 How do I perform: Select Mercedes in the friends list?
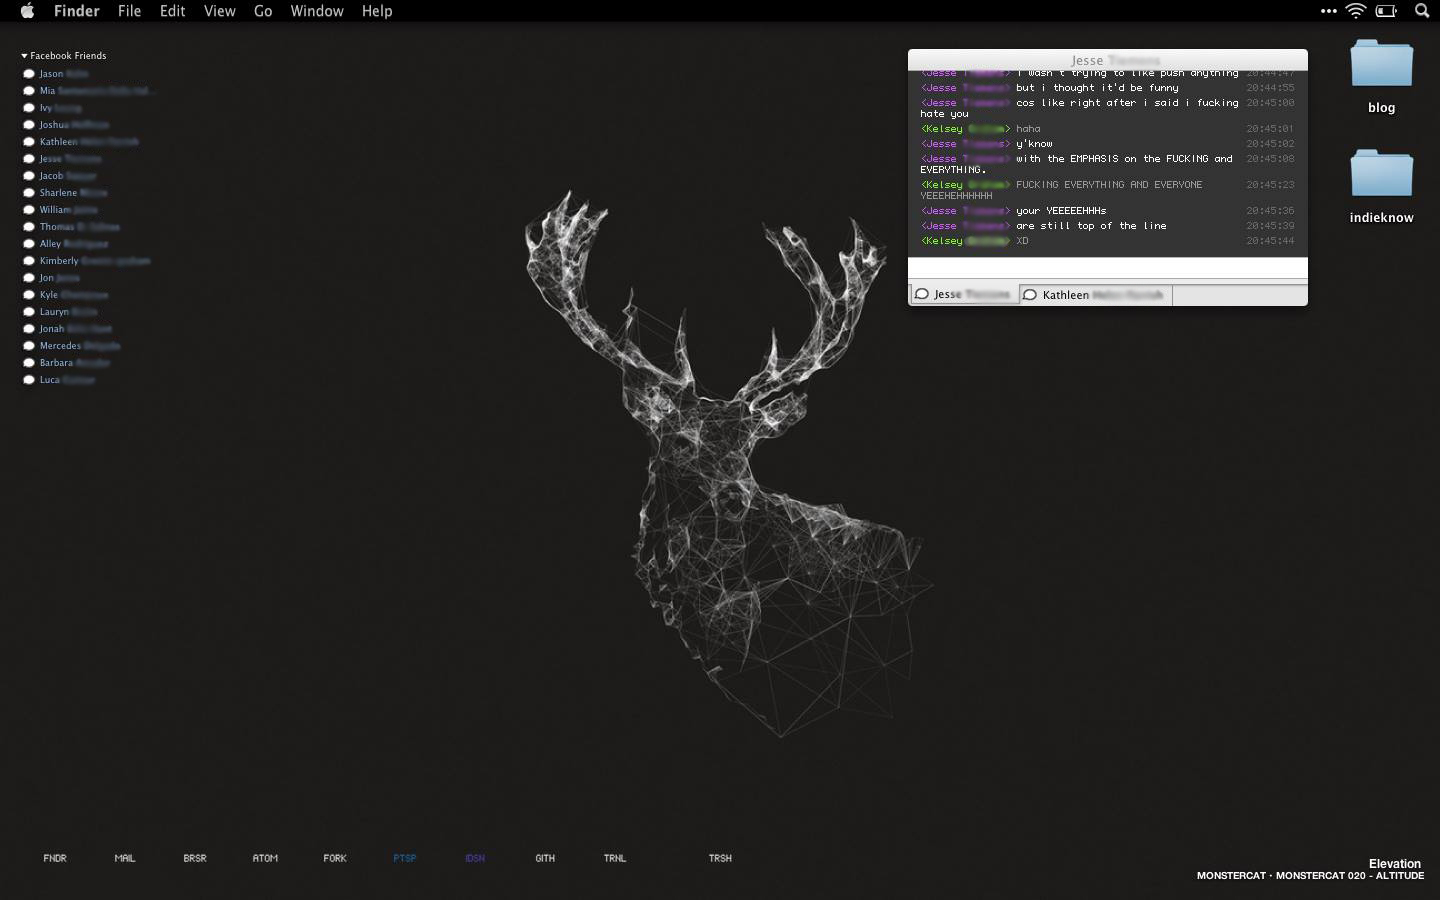60,346
